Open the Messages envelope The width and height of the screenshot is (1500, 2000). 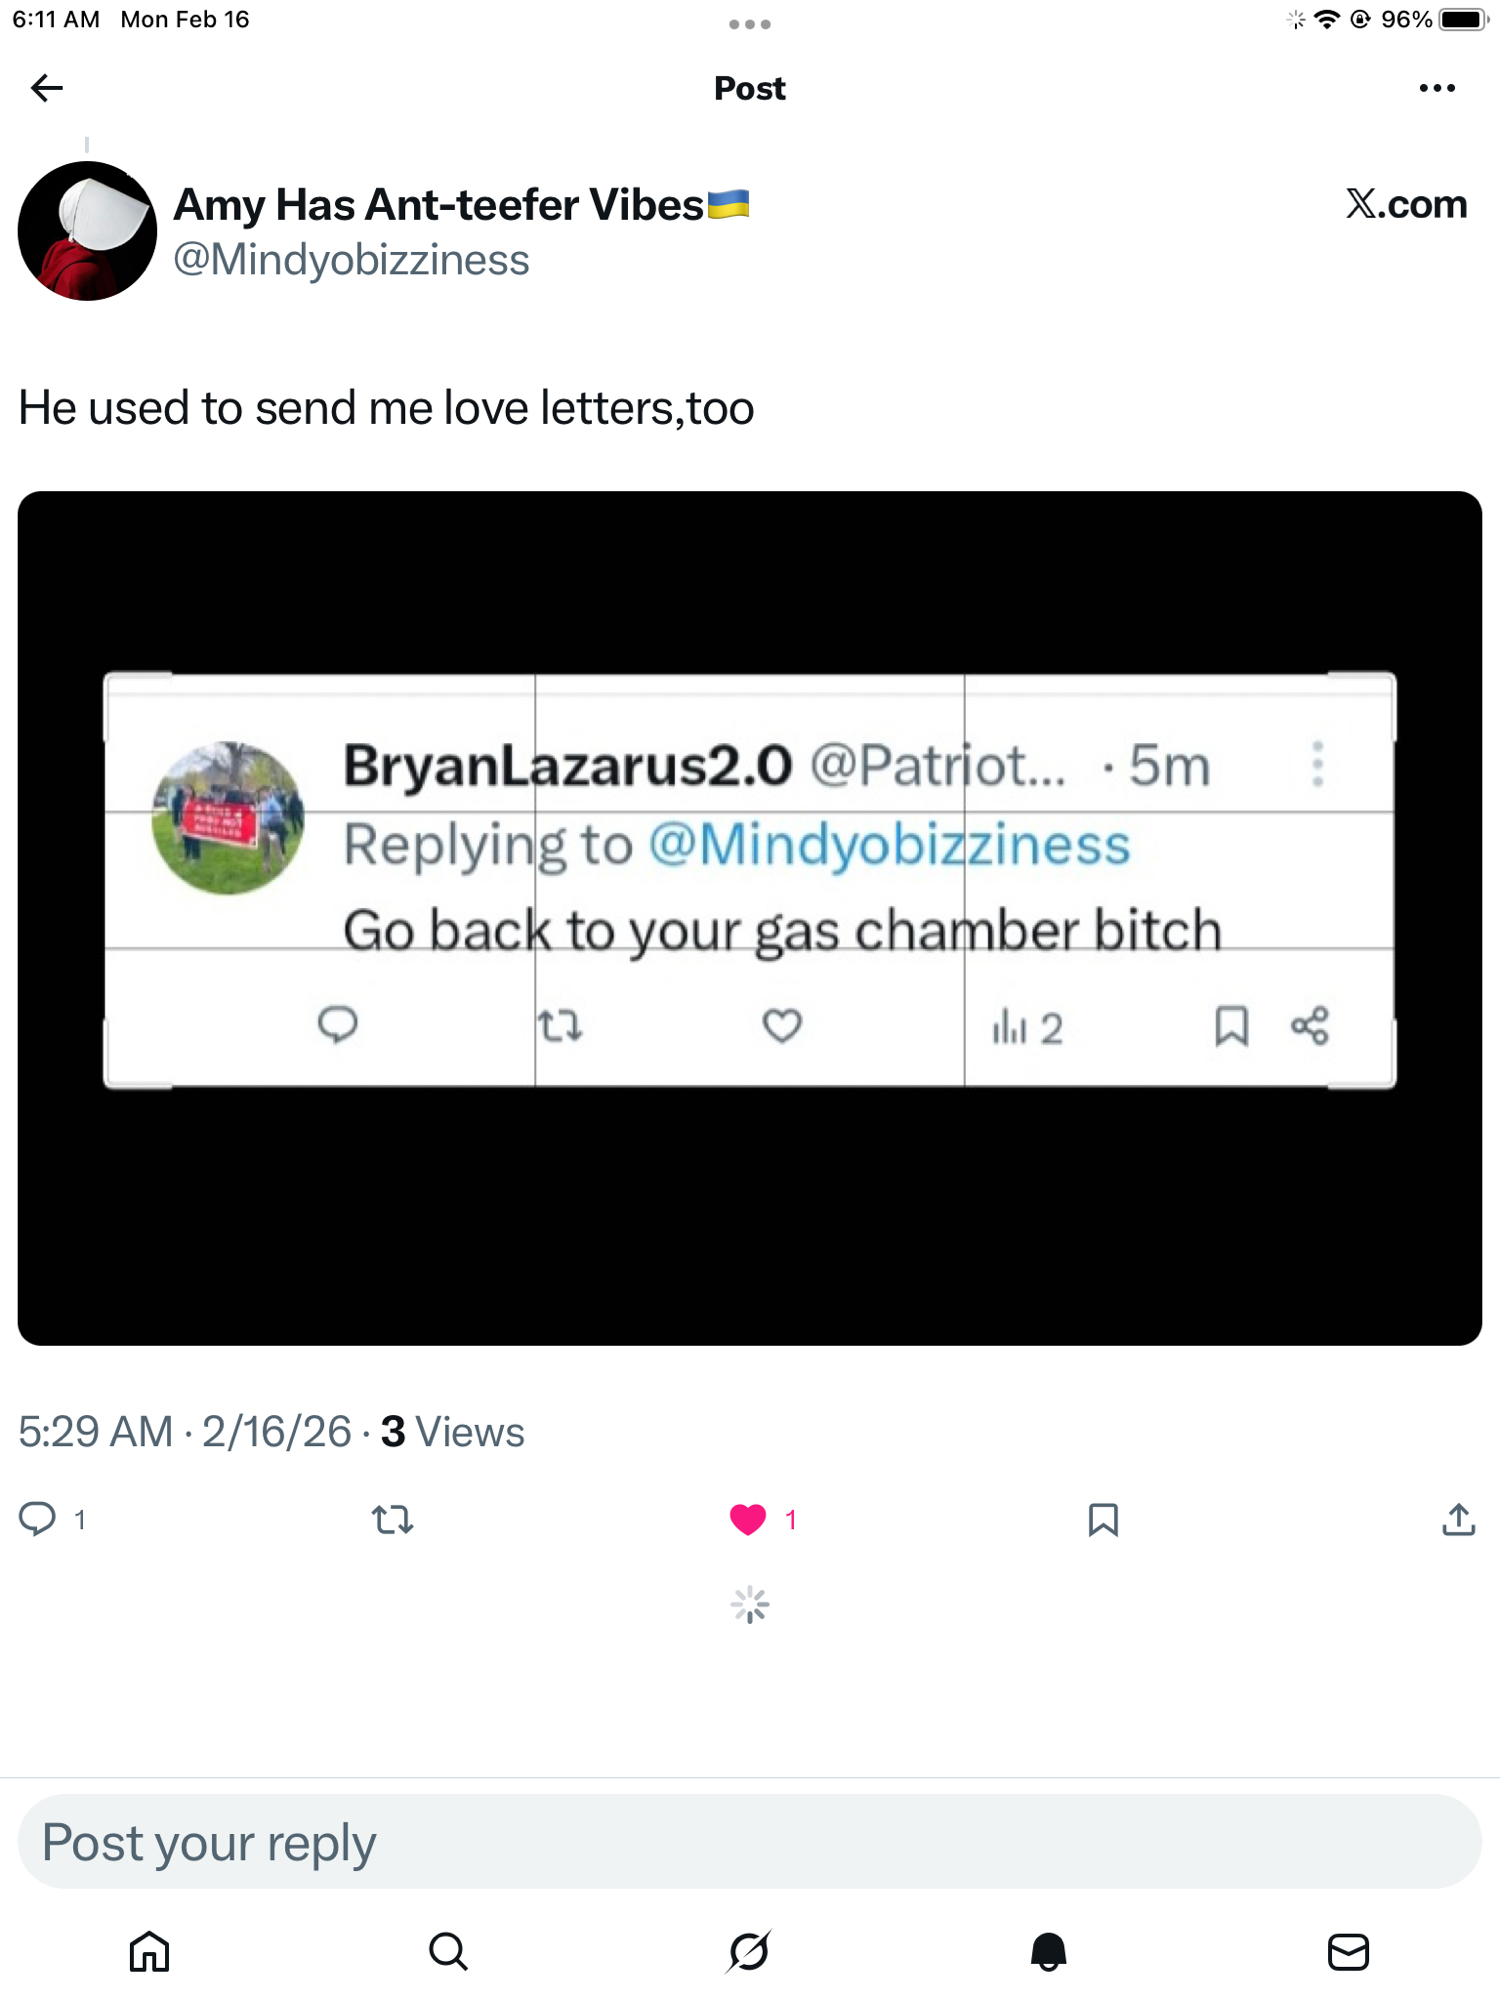[x=1348, y=1951]
